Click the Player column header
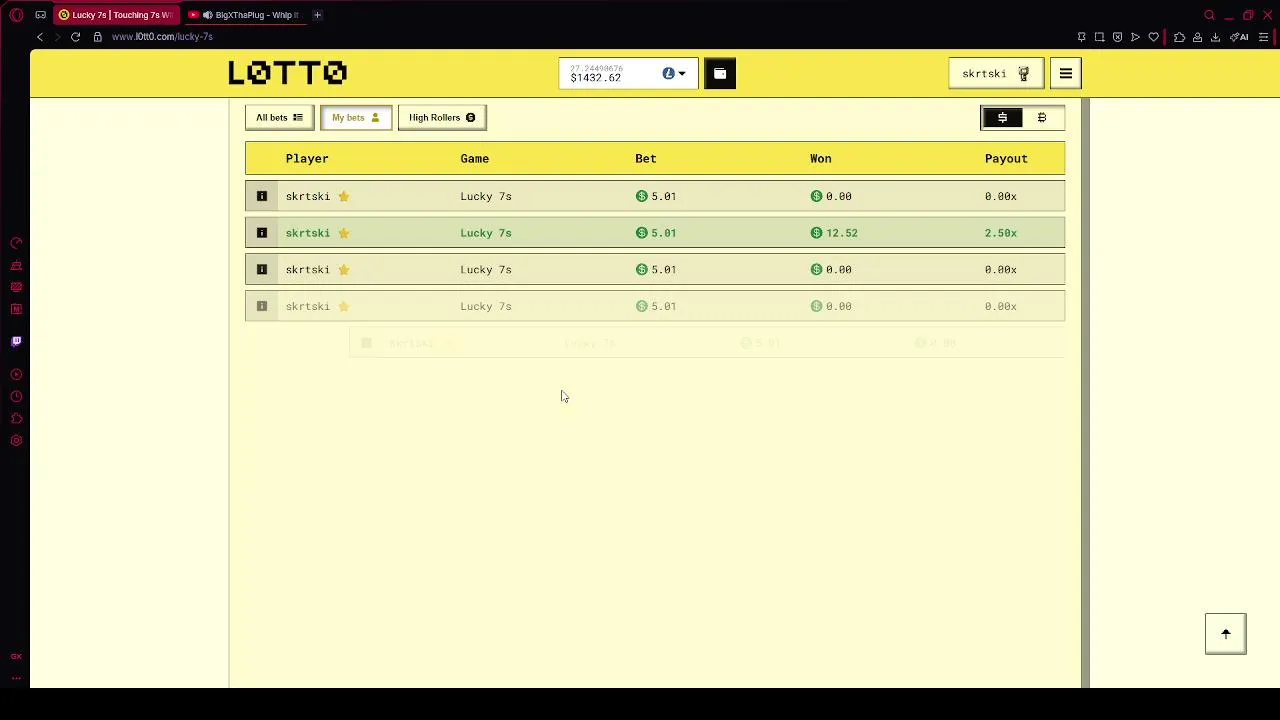This screenshot has height=720, width=1280. coord(307,158)
